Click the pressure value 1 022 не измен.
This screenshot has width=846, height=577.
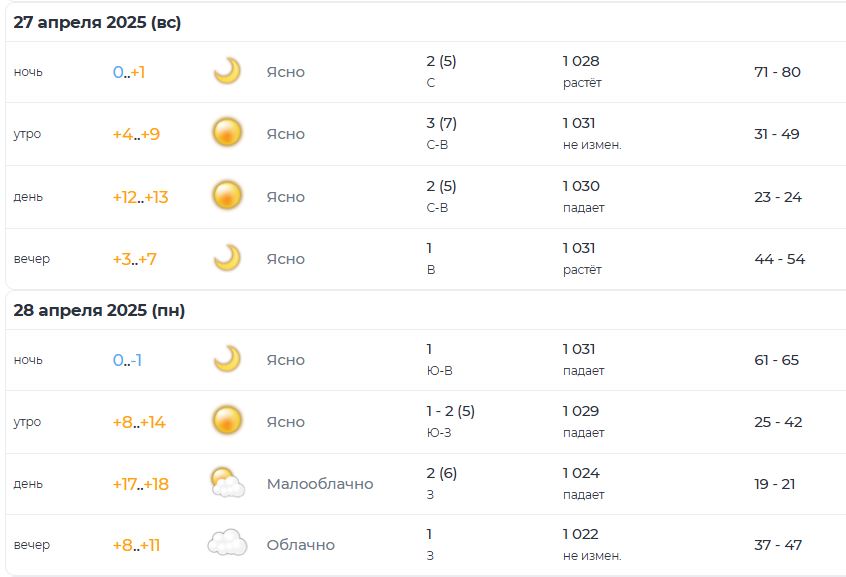tap(592, 545)
